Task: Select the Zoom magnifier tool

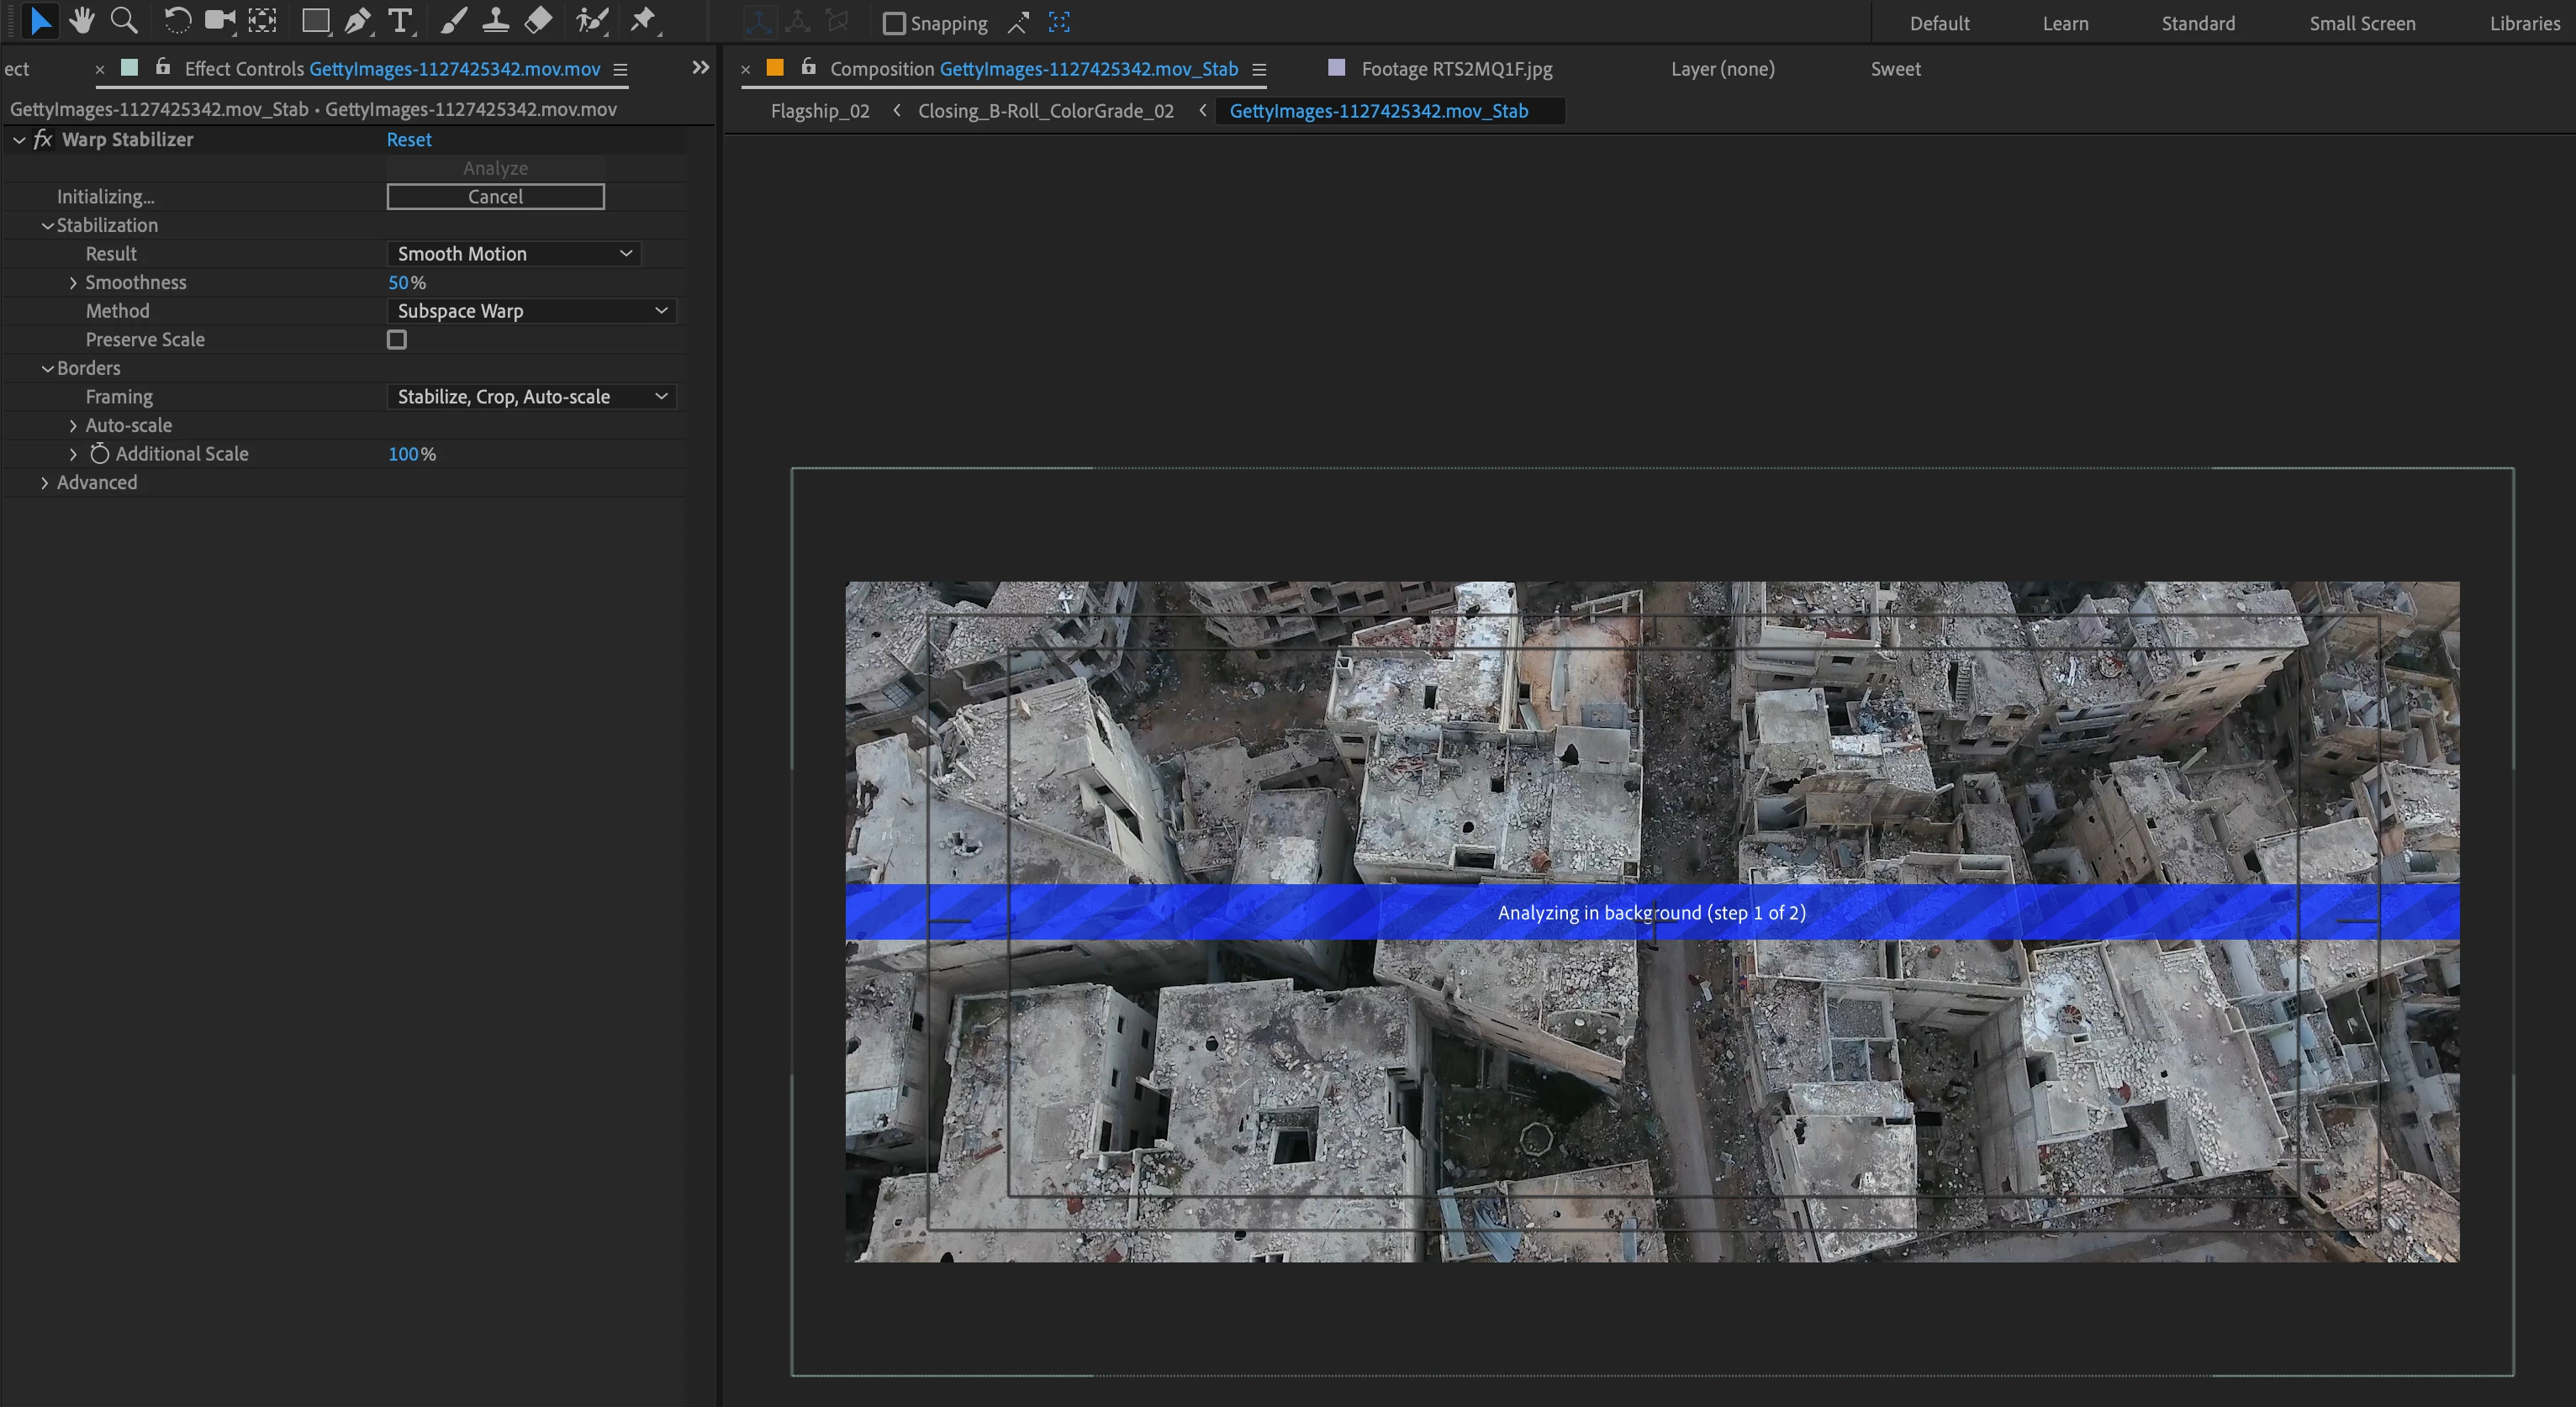Action: coord(124,21)
